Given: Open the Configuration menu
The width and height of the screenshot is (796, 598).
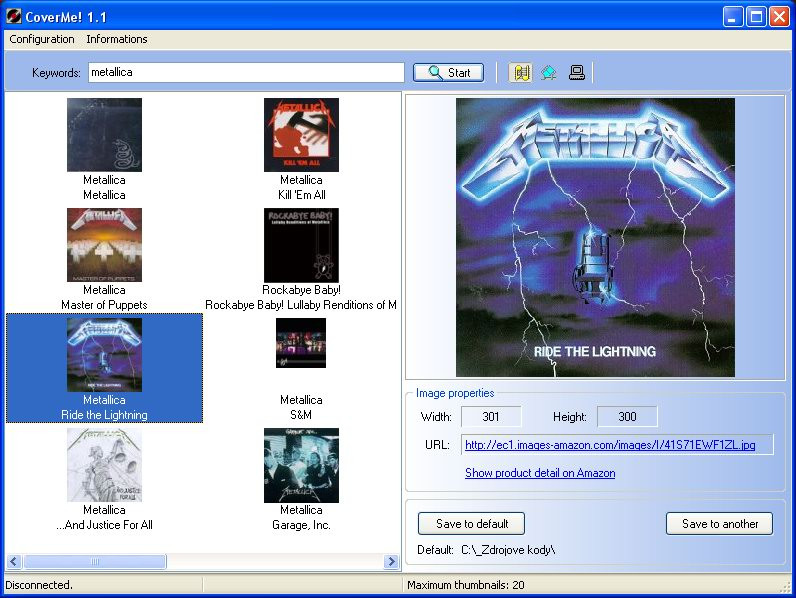Looking at the screenshot, I should pos(42,39).
